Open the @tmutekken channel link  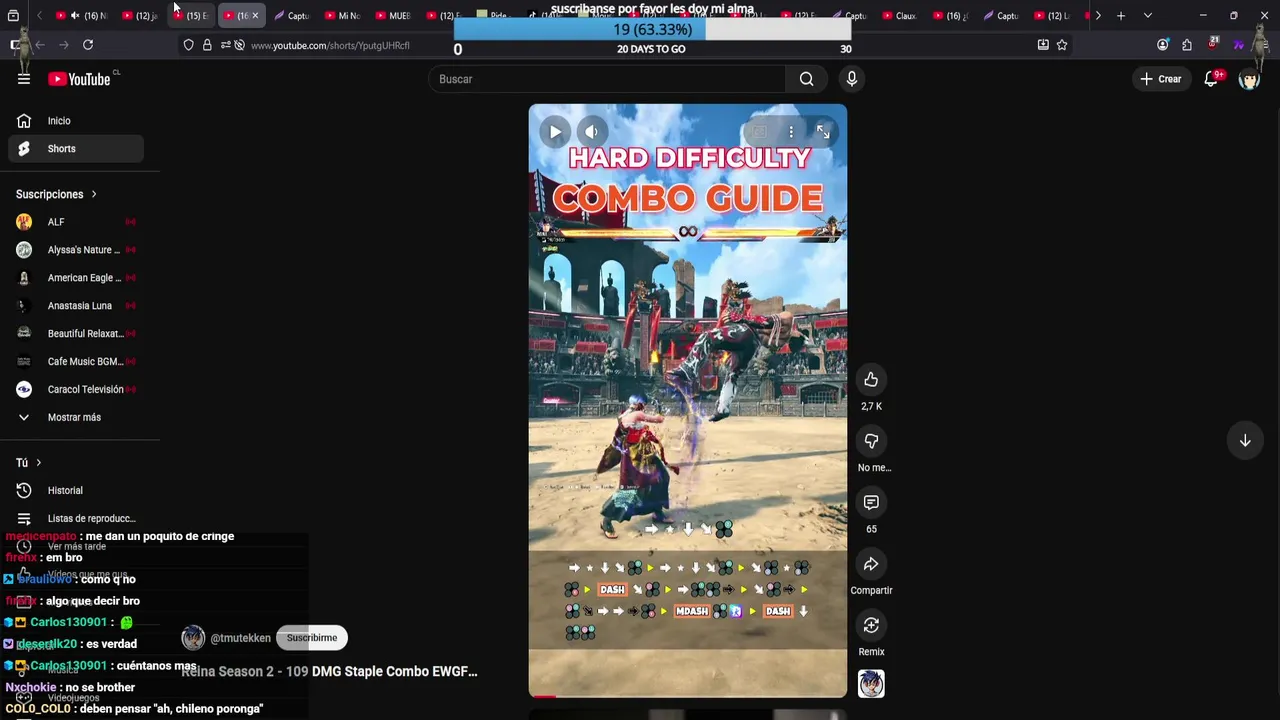[240, 638]
